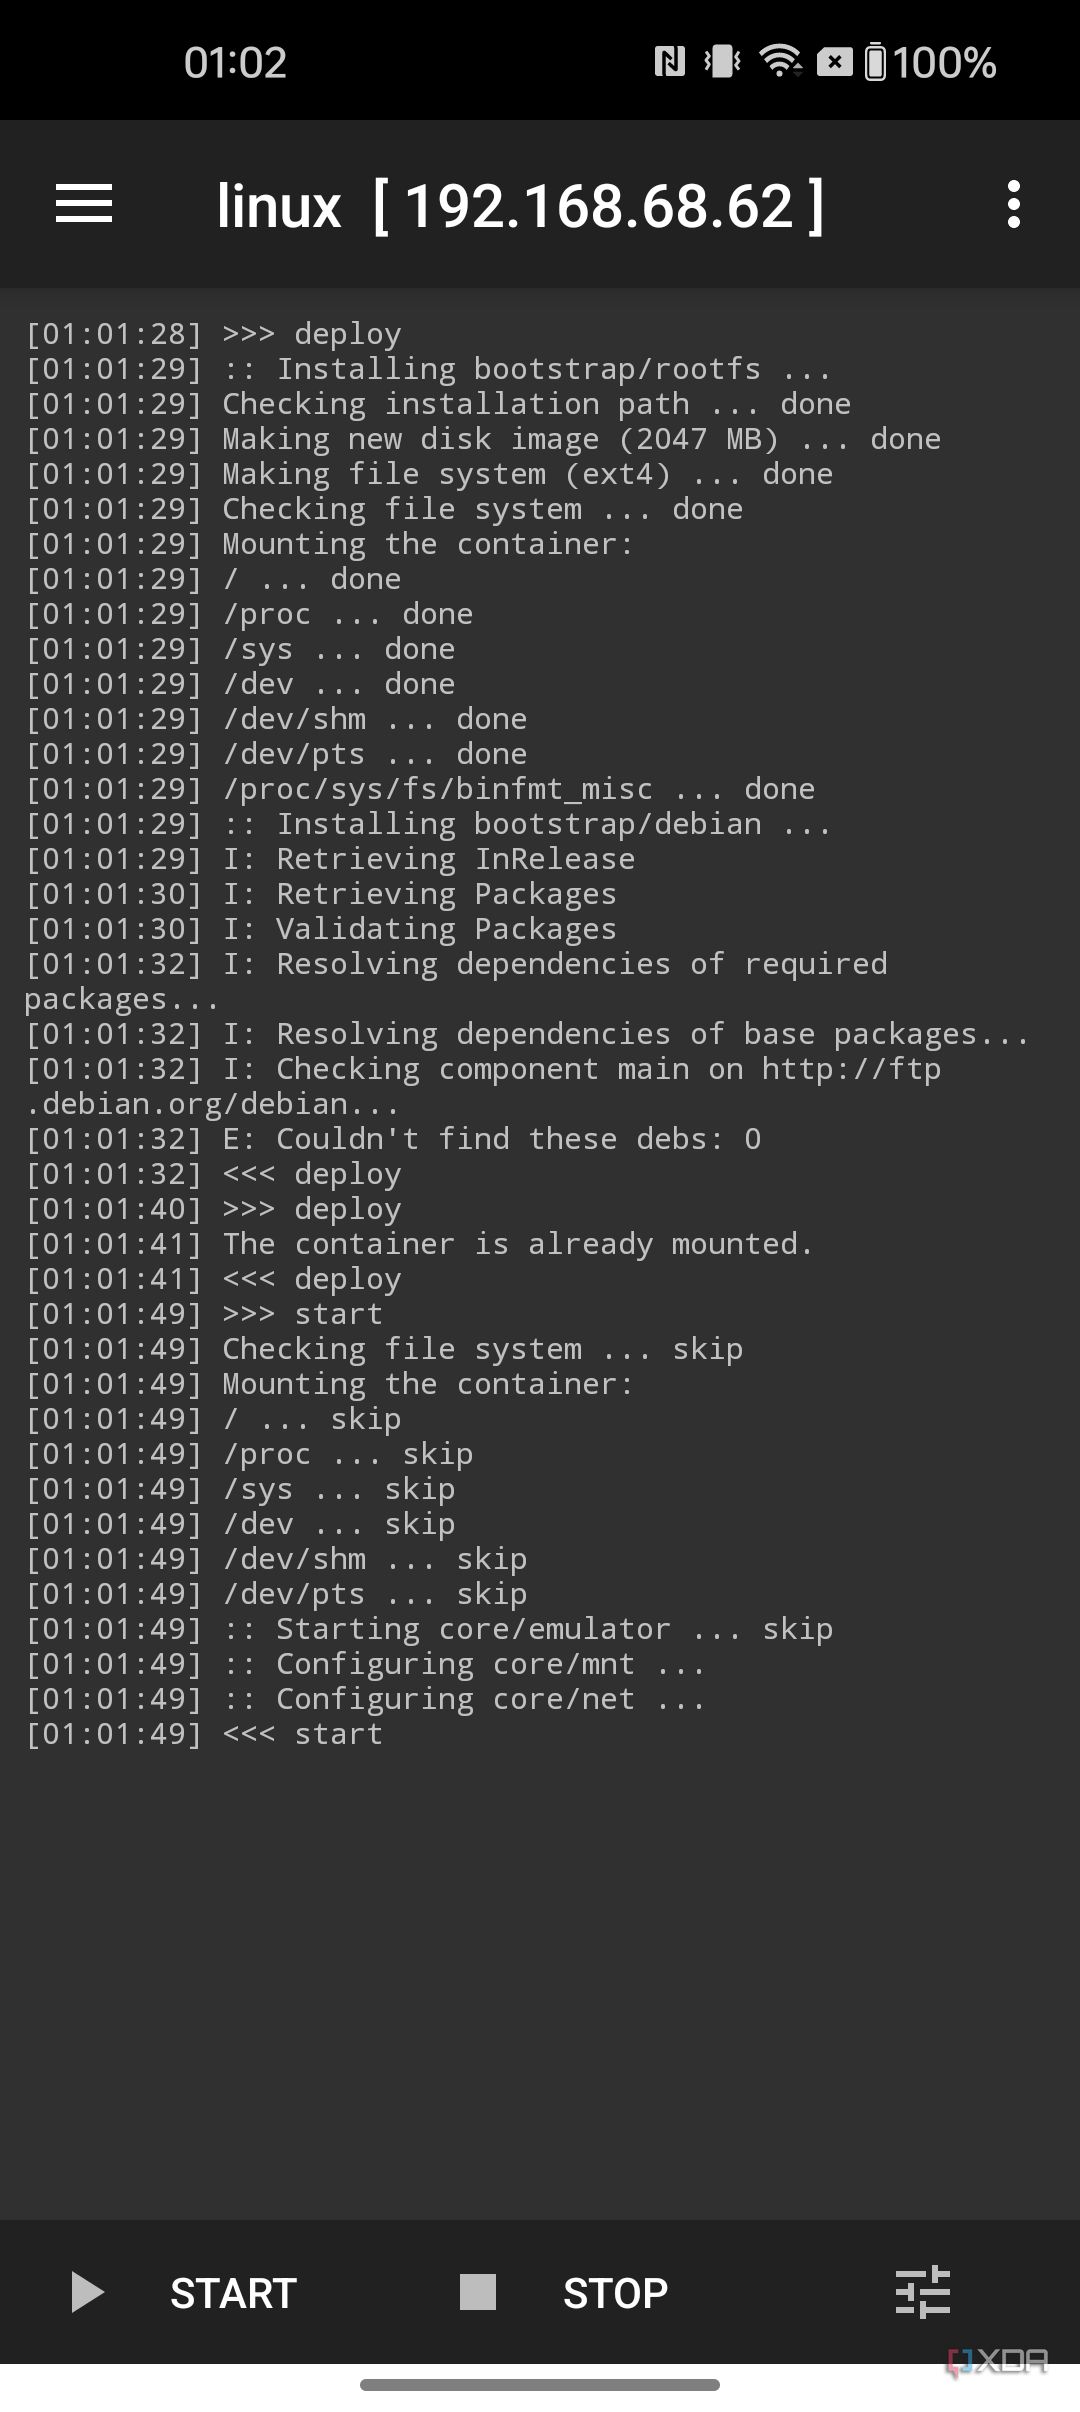Select the 'Couldn't find these debs' error line
The height and width of the screenshot is (2412, 1080).
click(394, 1138)
